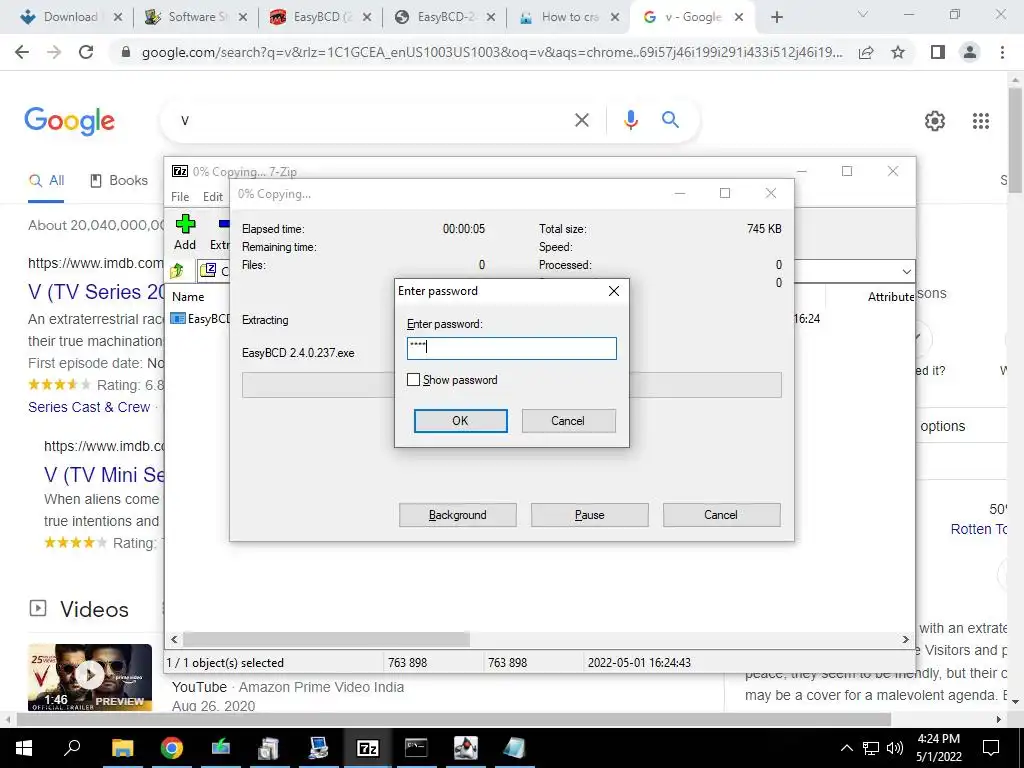
Task: Reload the Google page
Action: click(86, 52)
